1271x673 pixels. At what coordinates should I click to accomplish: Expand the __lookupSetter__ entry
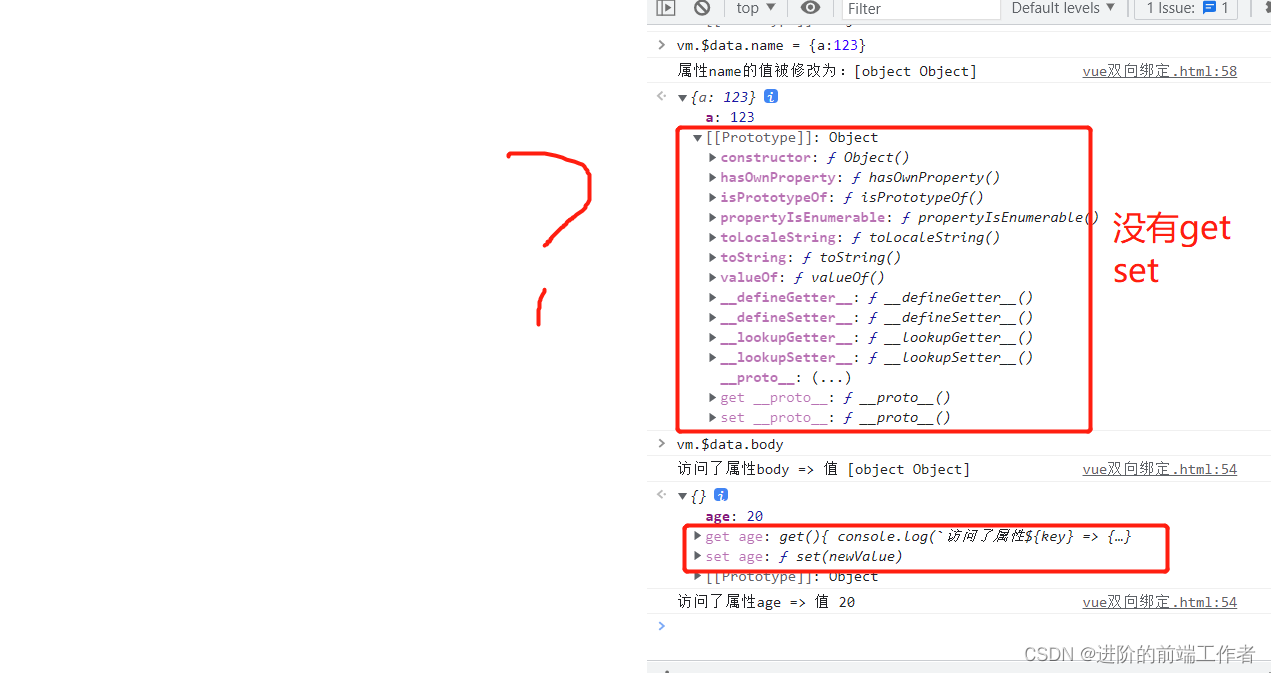tap(712, 358)
